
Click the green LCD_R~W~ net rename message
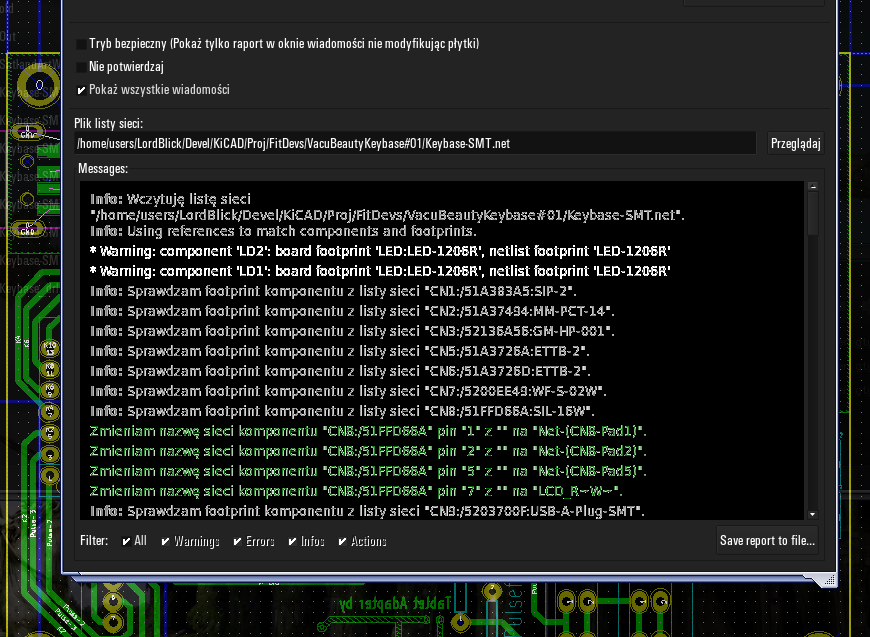click(356, 491)
